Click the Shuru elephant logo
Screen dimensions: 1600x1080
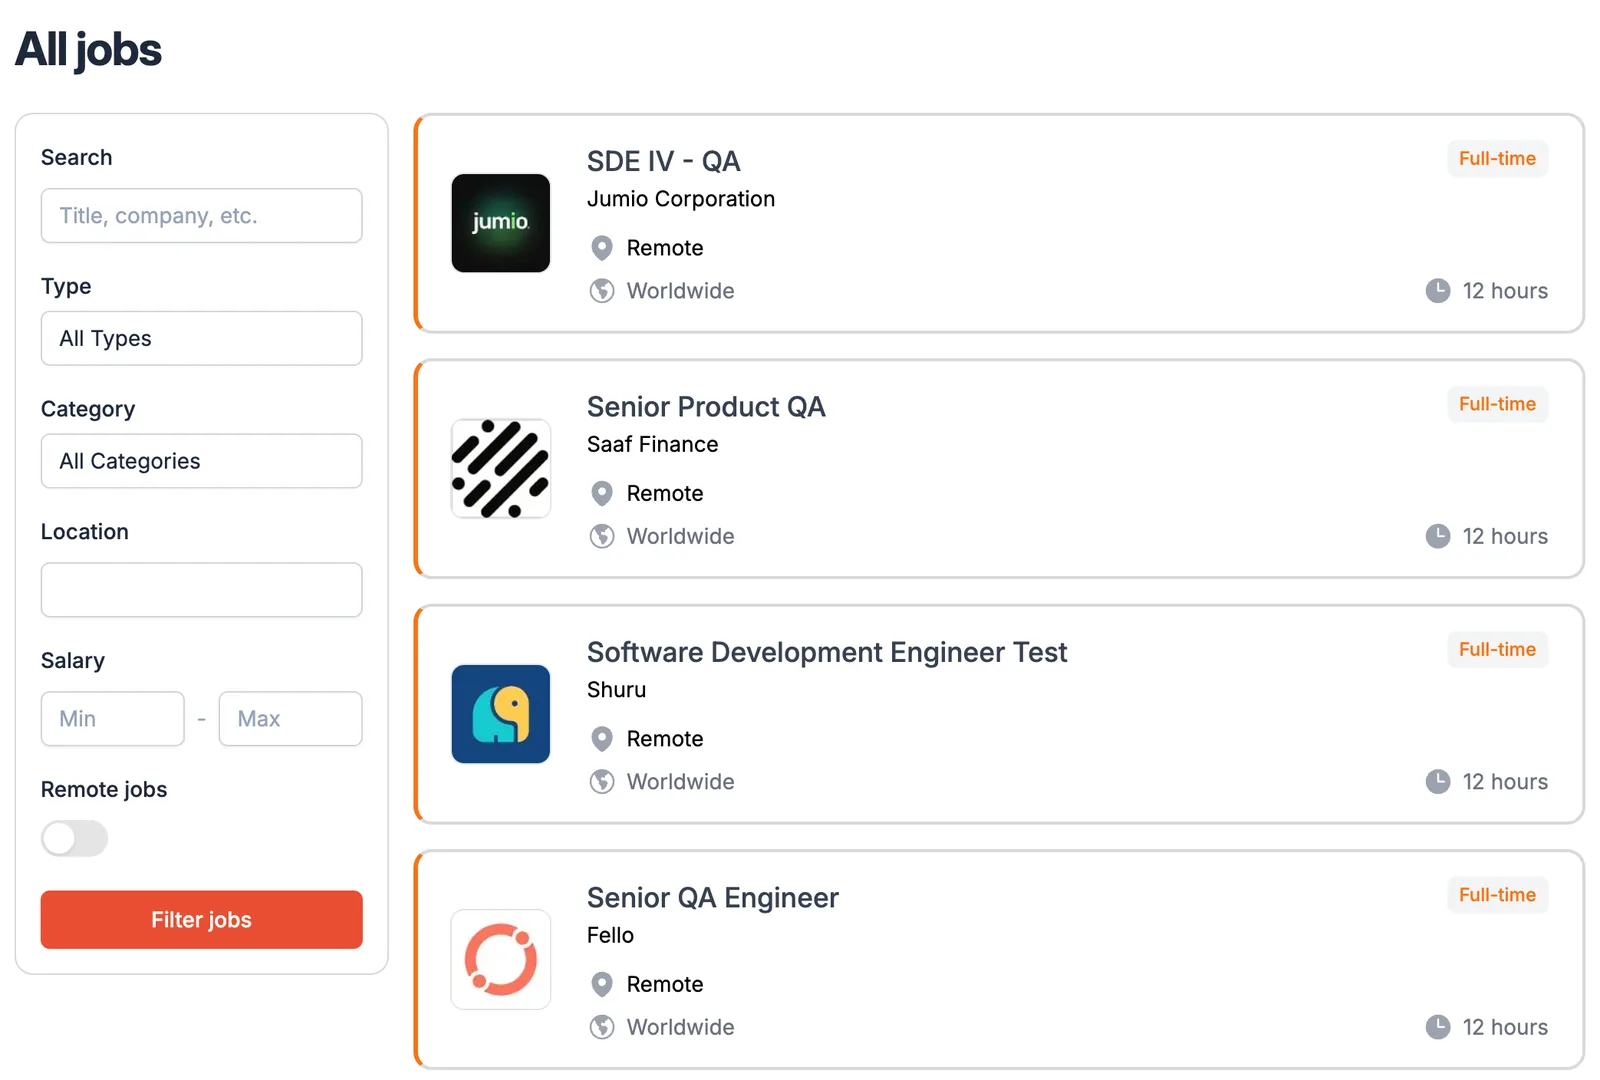[500, 714]
